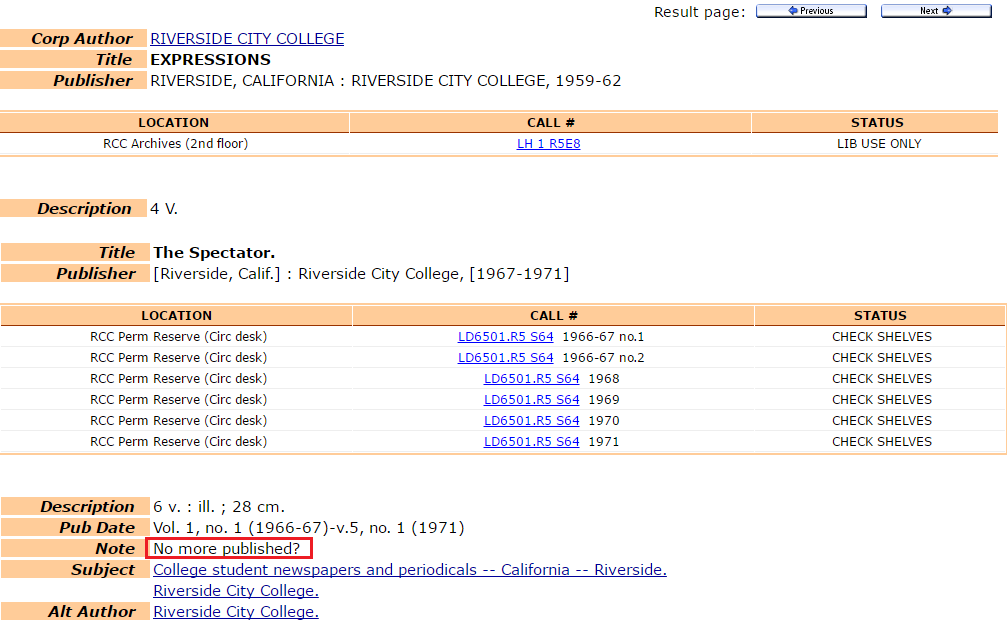Click STATUS header in Spectator table

(x=880, y=315)
